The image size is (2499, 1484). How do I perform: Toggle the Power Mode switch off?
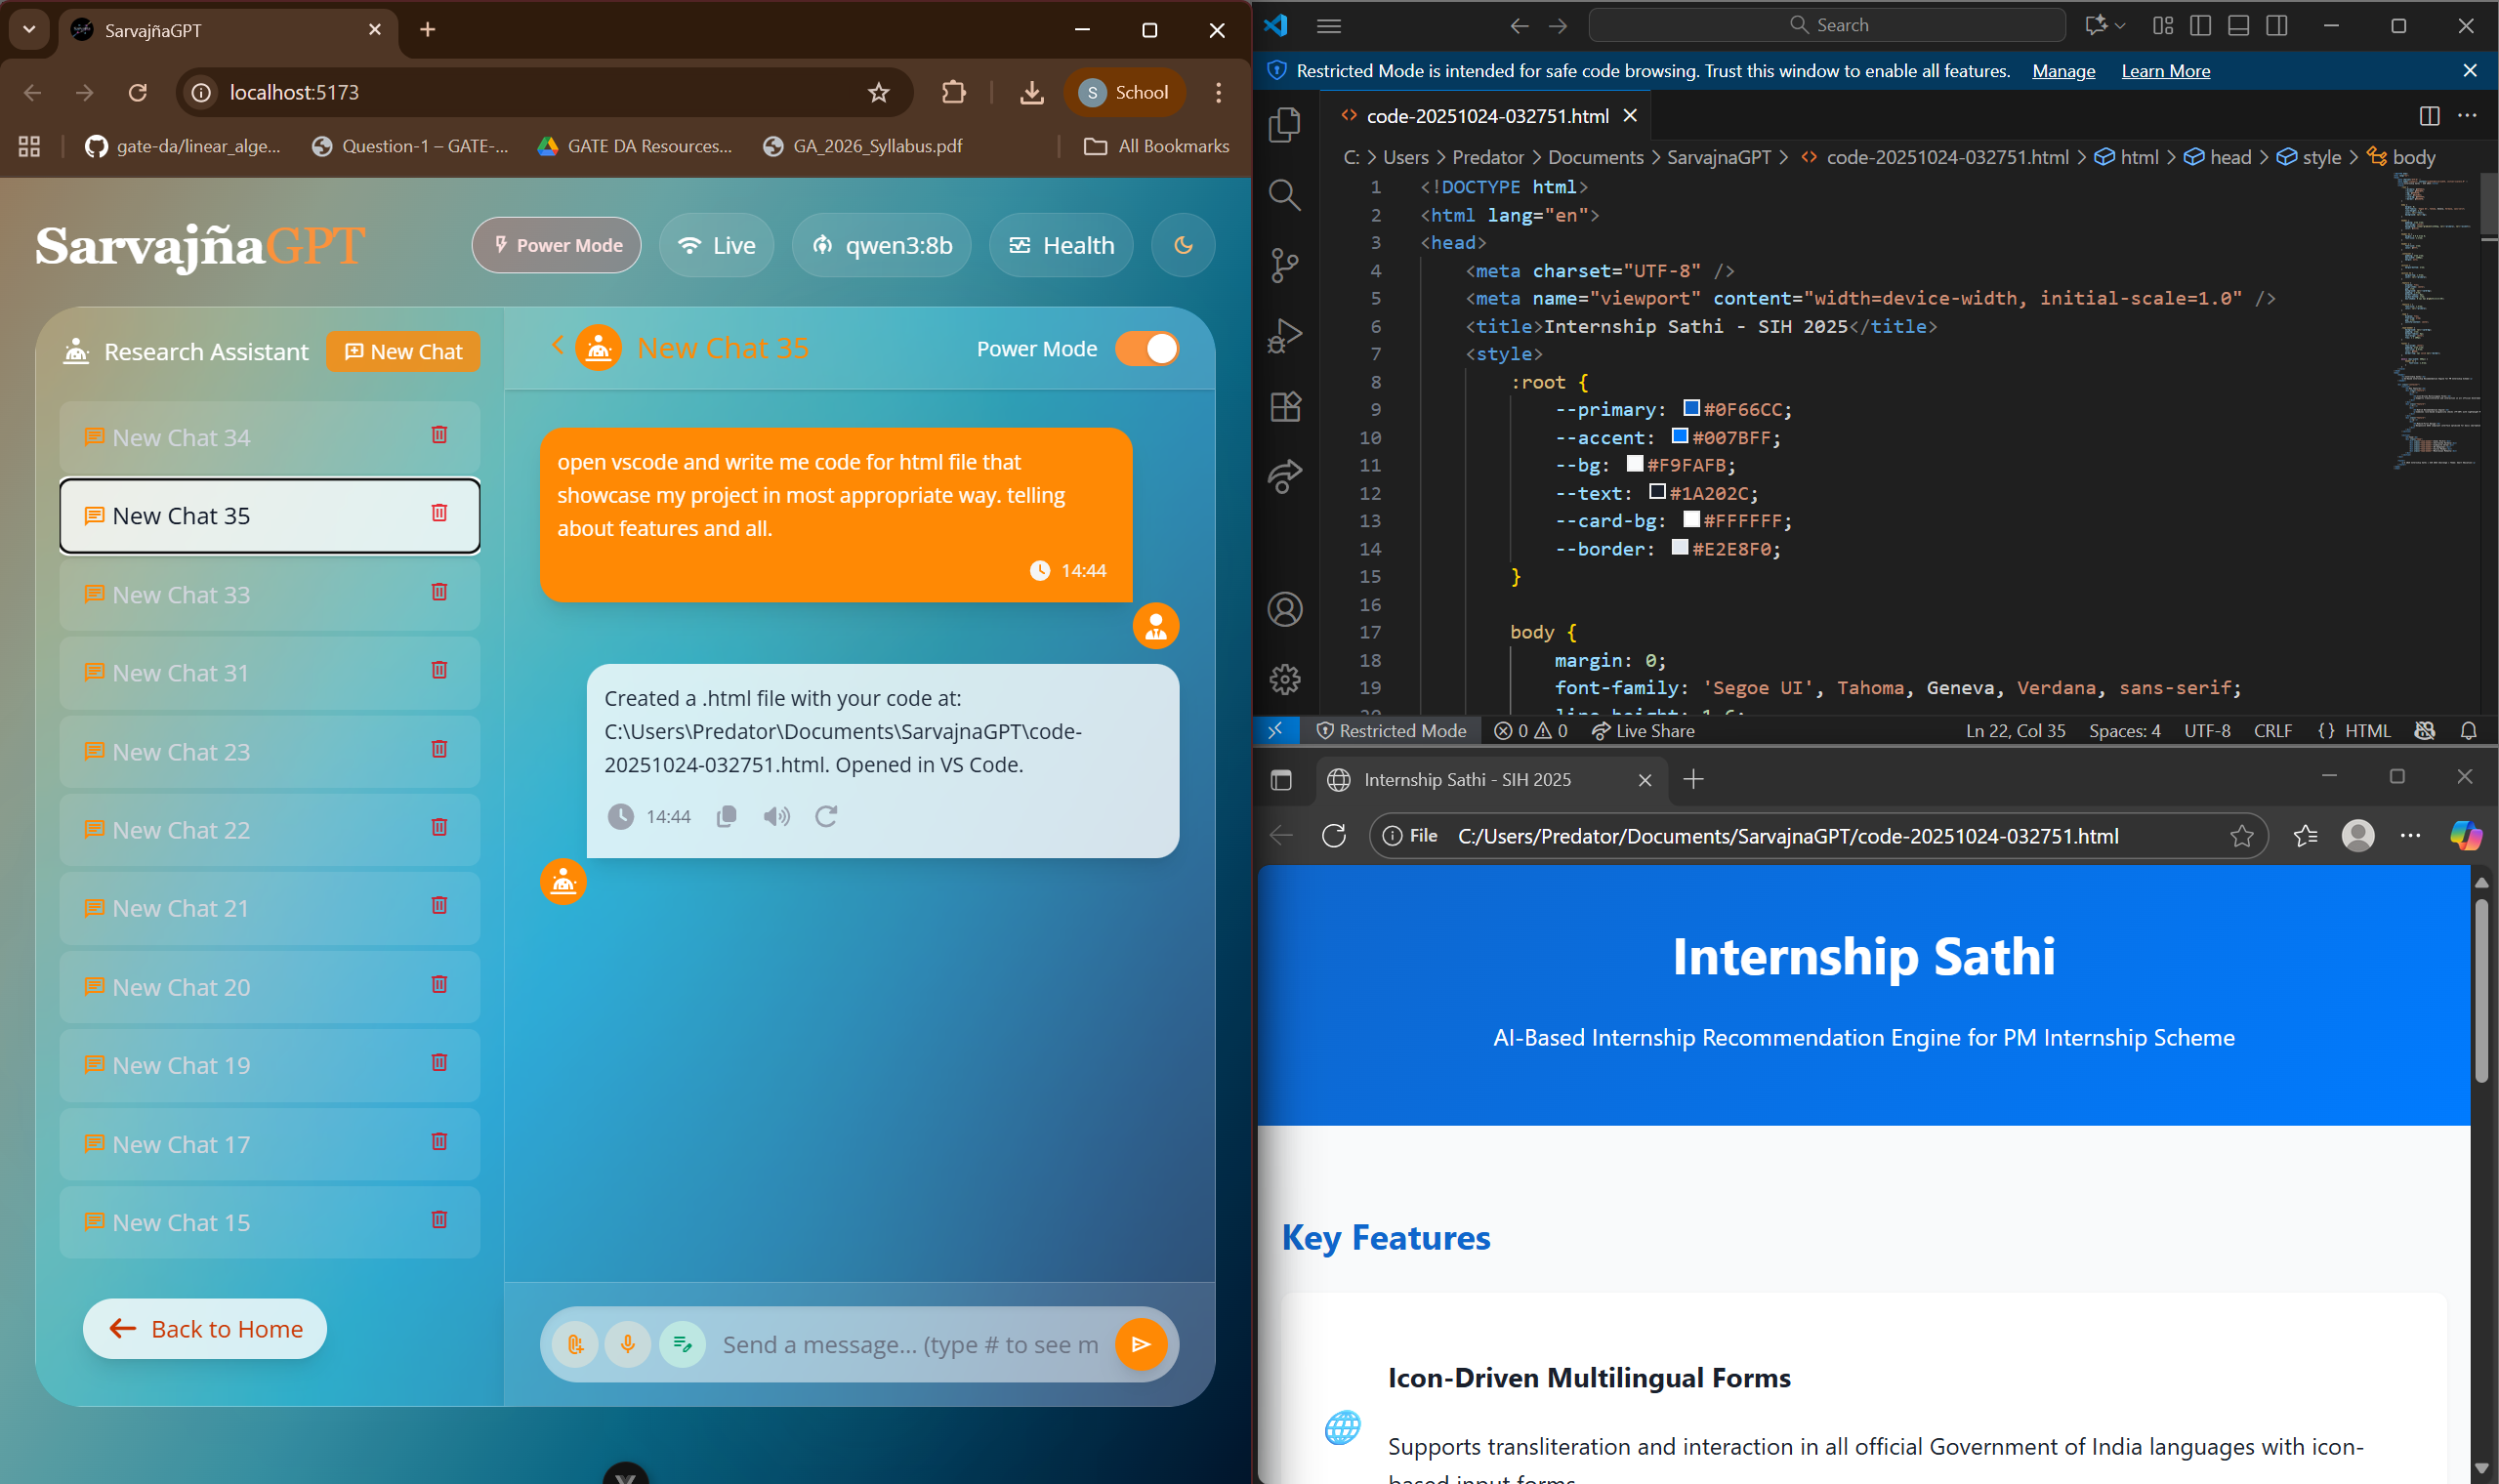(x=1147, y=349)
